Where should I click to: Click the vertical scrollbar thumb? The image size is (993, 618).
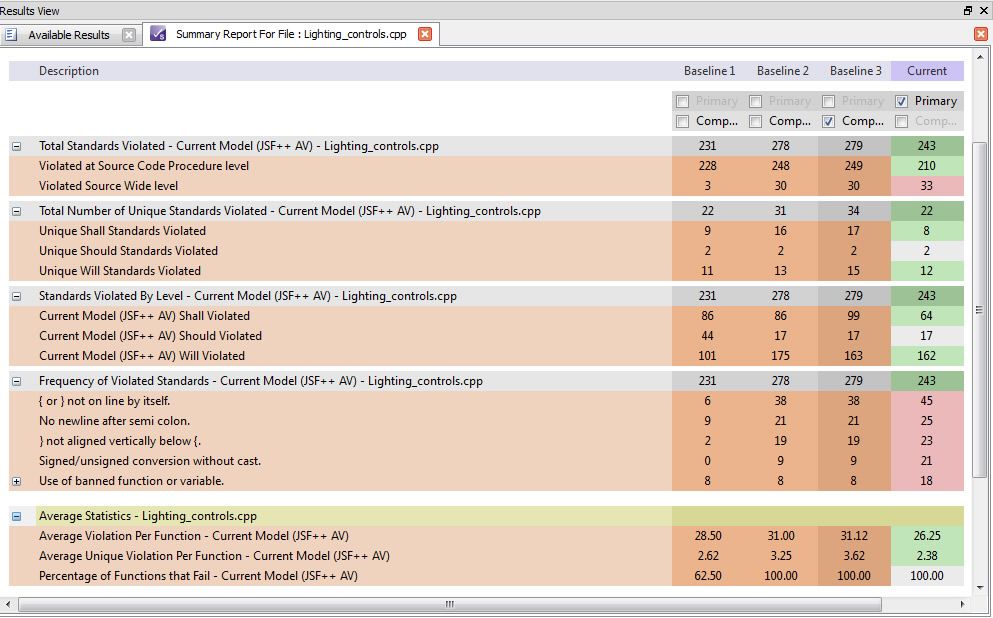[x=981, y=310]
